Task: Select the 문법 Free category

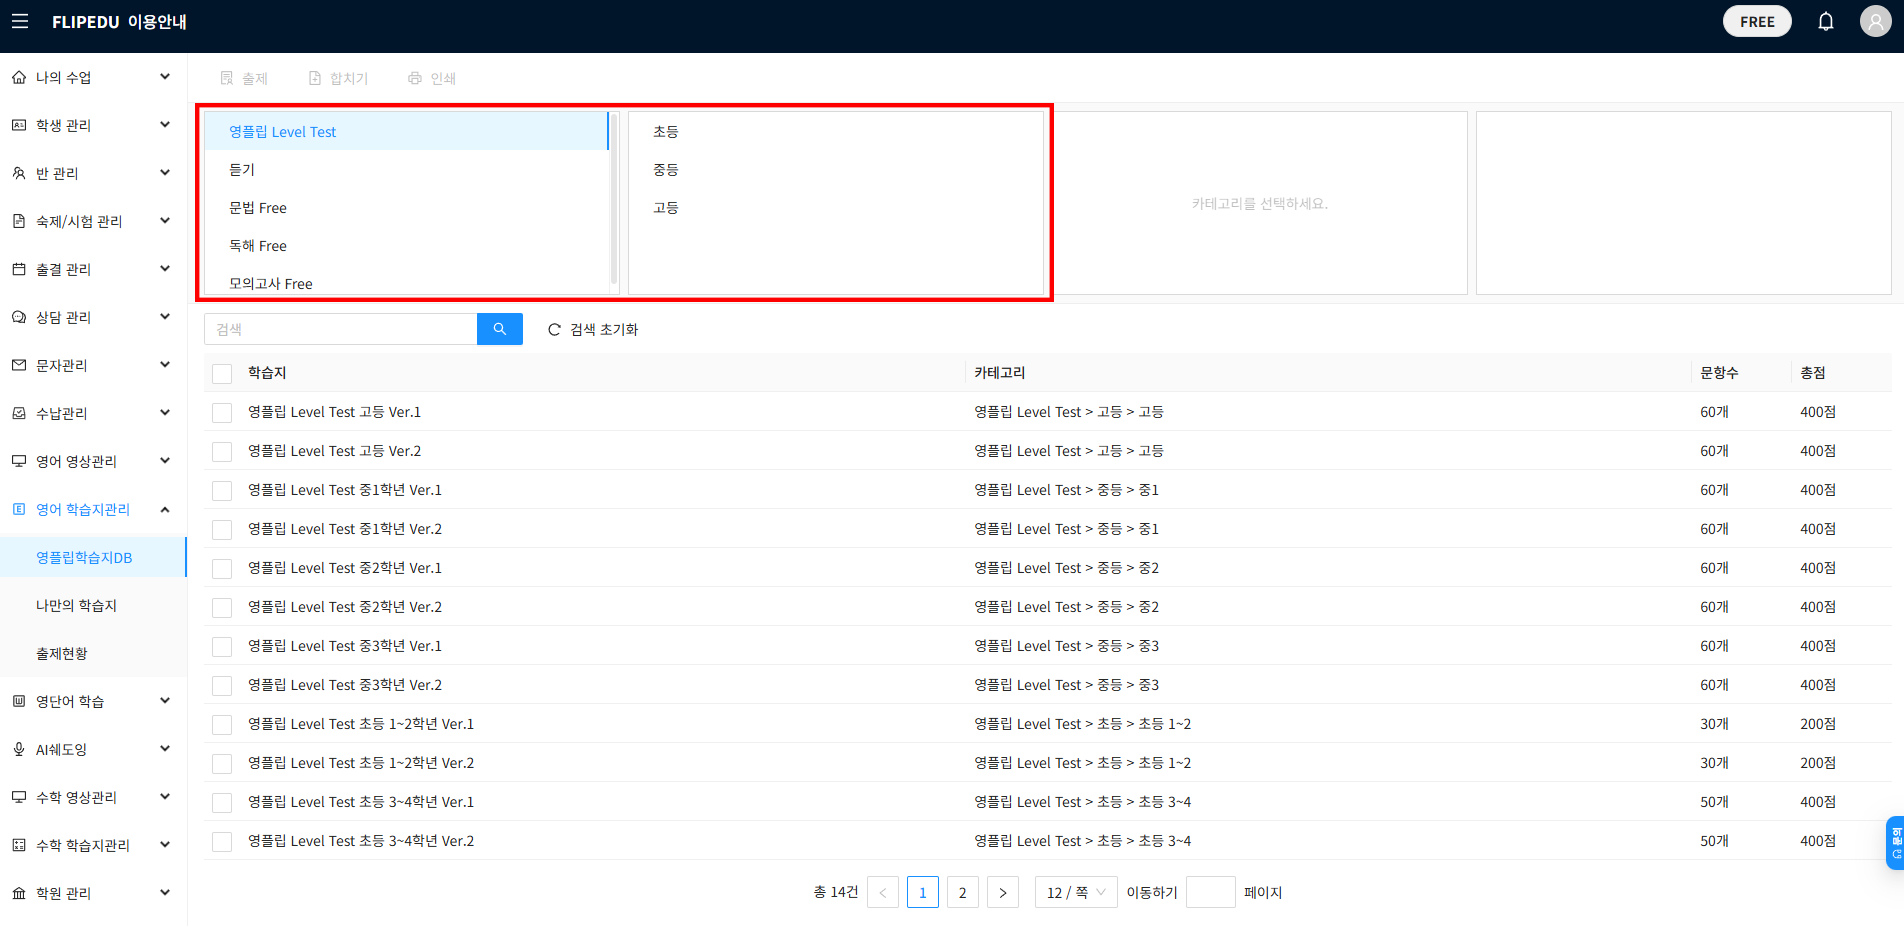Action: pos(406,207)
